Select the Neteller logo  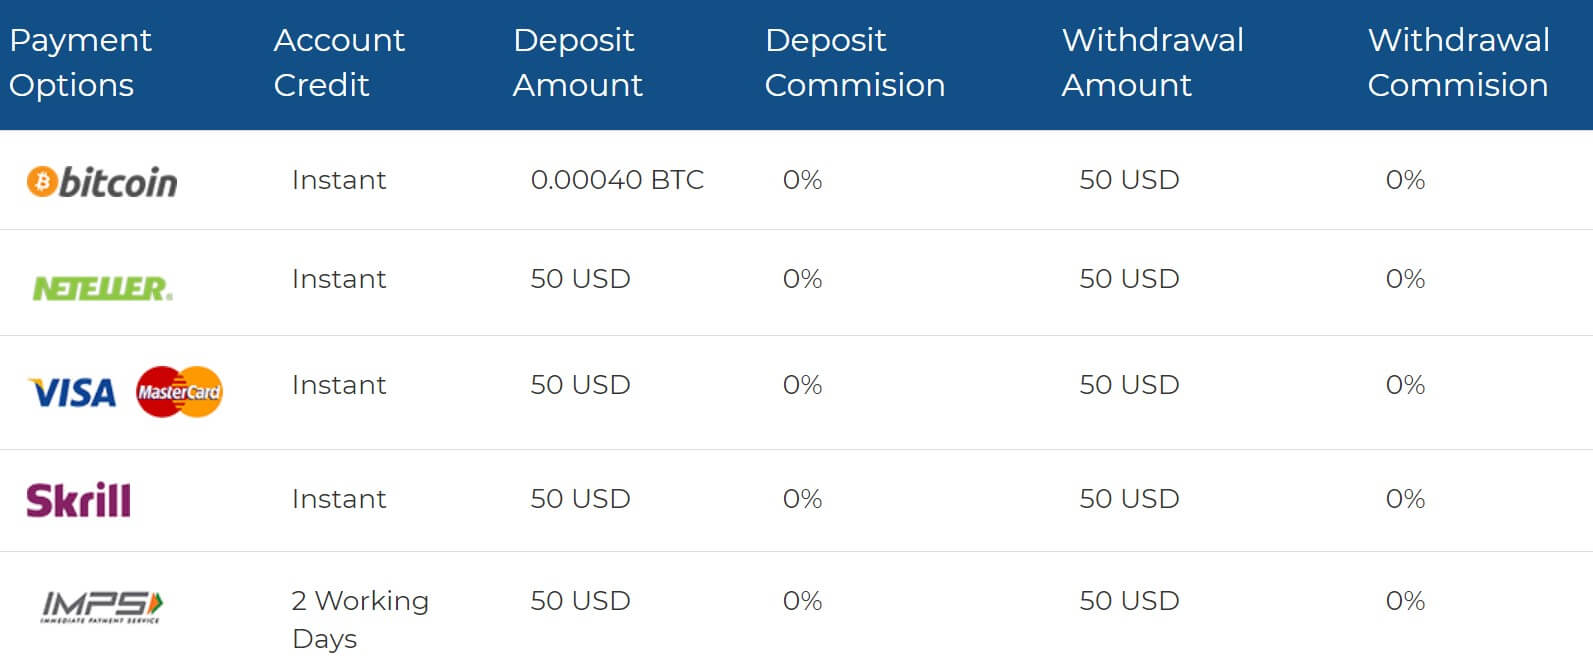click(103, 289)
